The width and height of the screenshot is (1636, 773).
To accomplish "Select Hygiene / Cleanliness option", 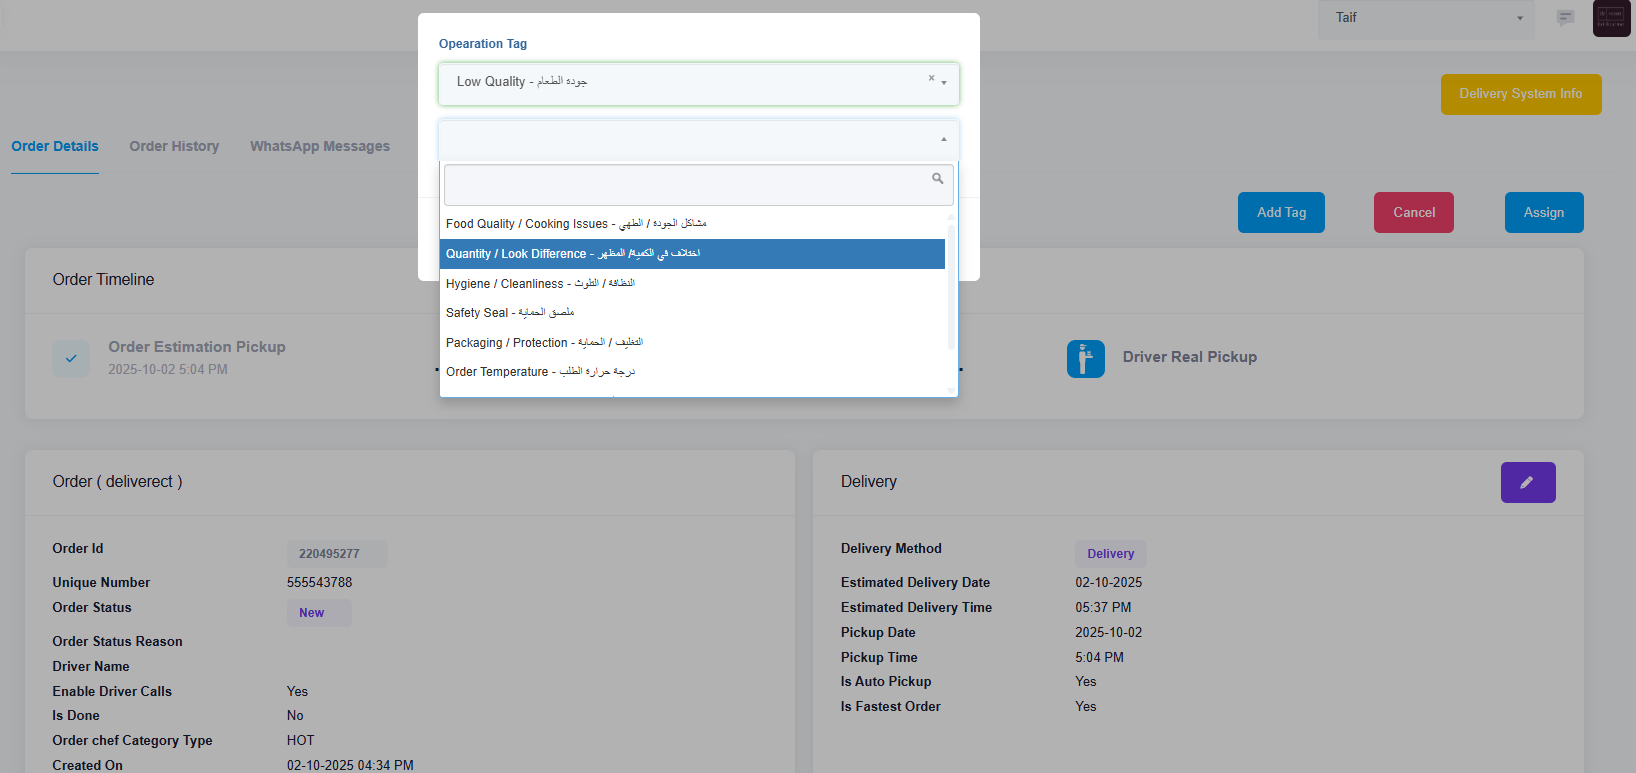I will click(x=540, y=284).
